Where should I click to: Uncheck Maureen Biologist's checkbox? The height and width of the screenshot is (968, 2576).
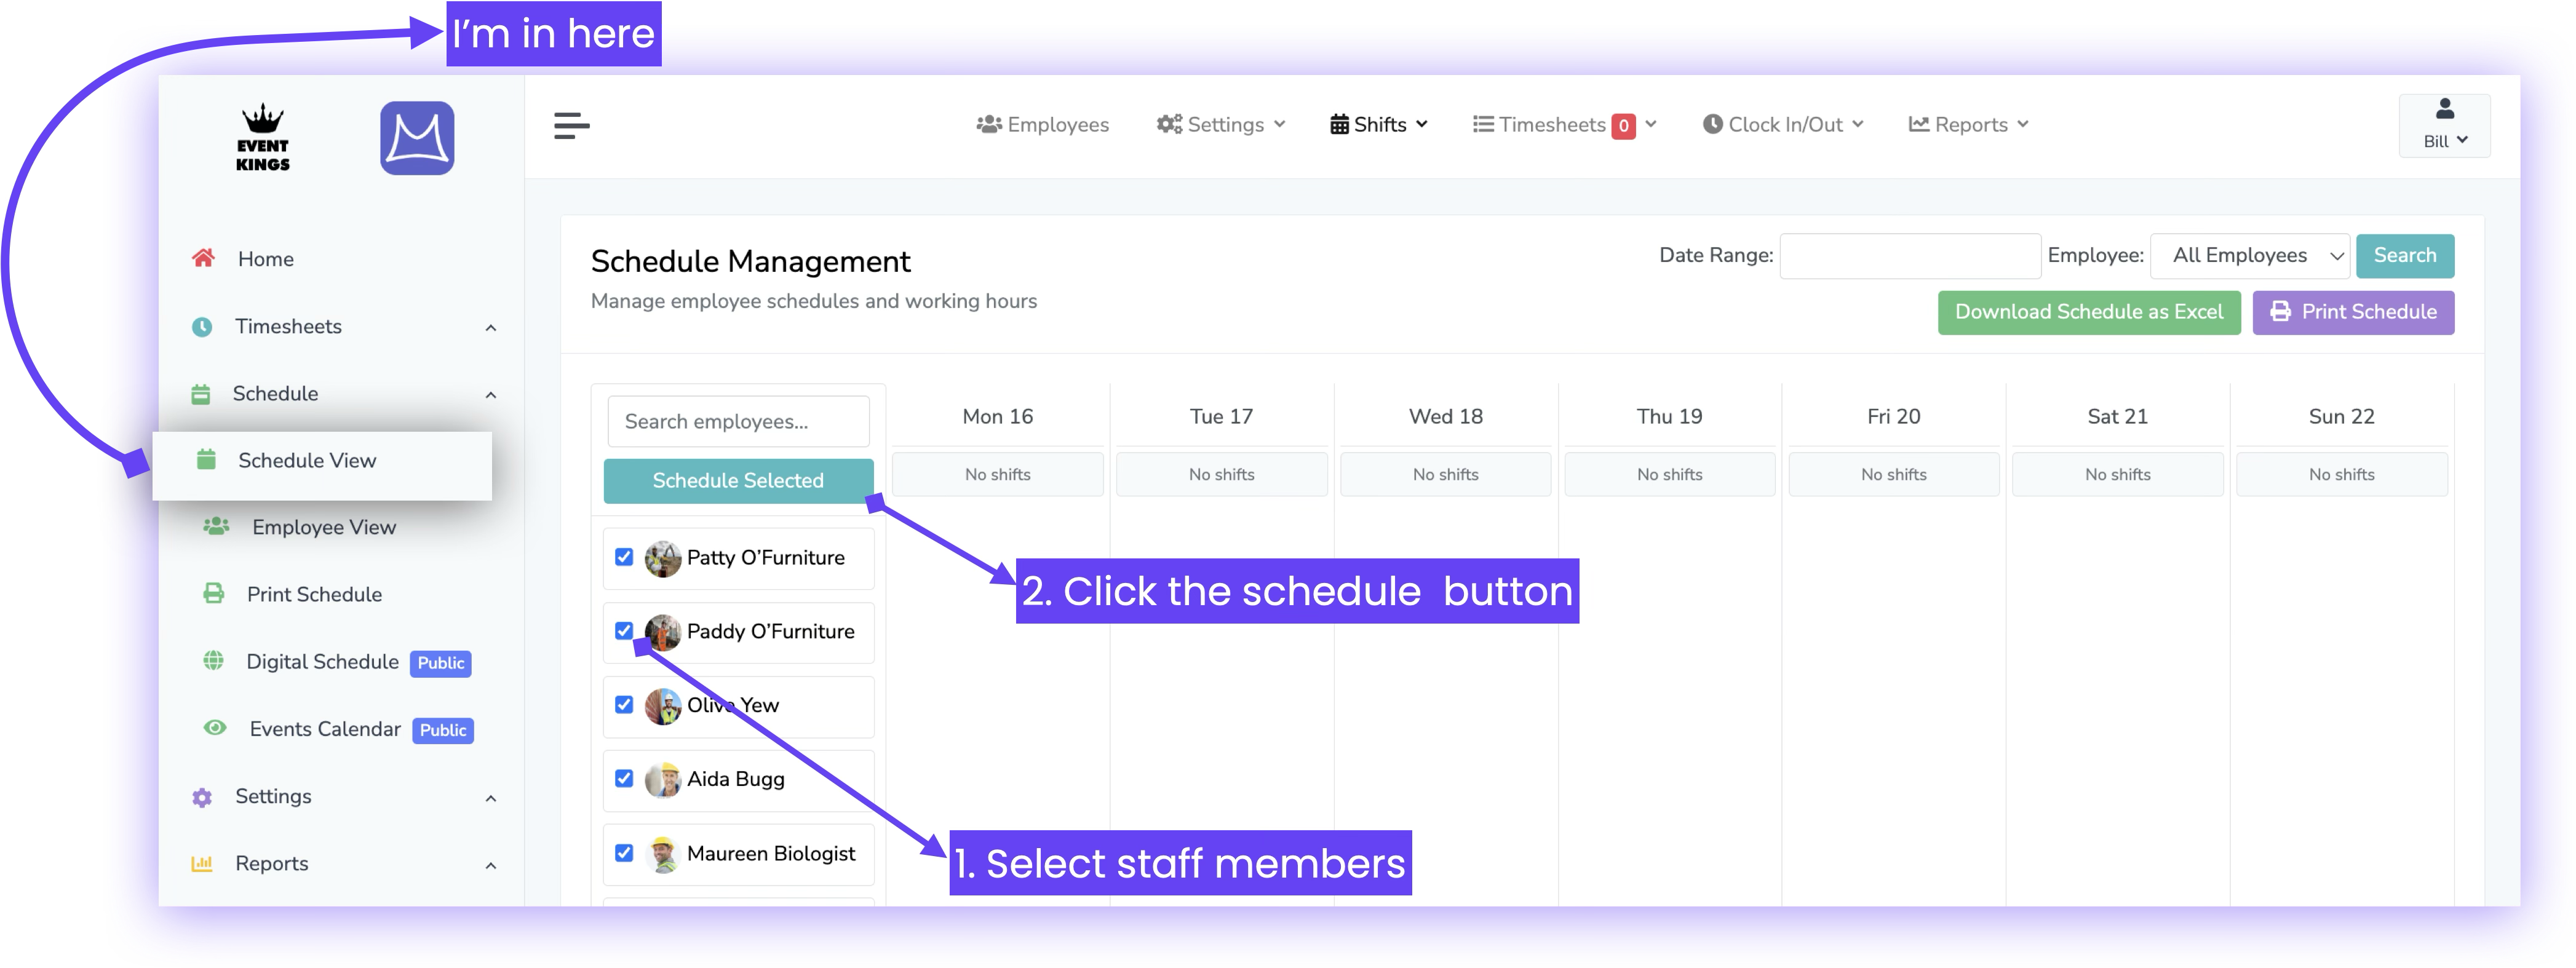[624, 853]
